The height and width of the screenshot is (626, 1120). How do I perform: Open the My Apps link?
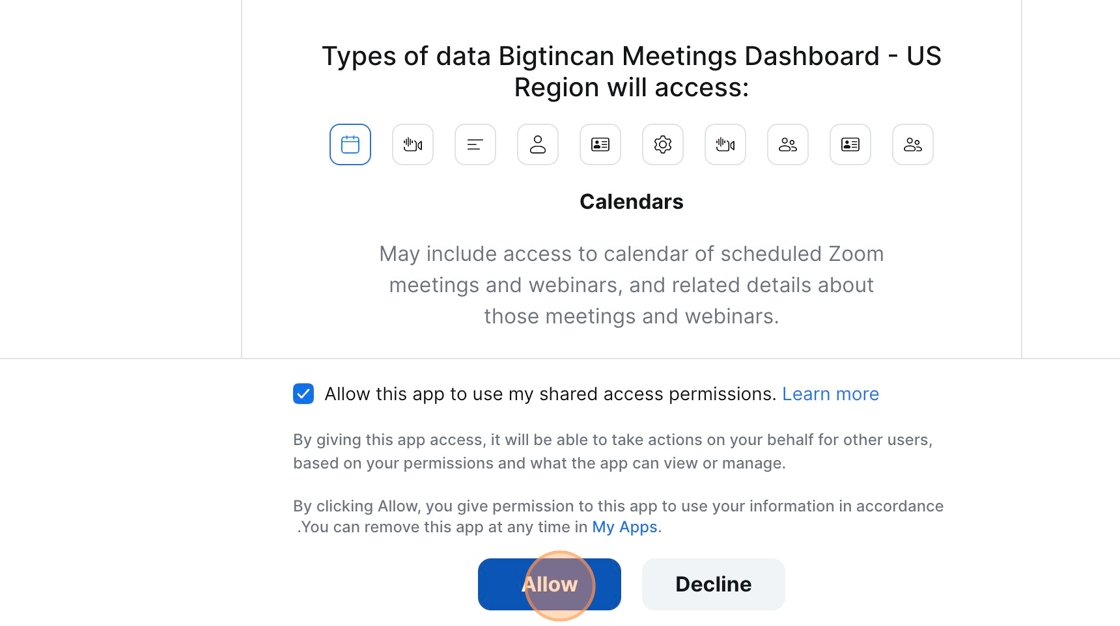pyautogui.click(x=625, y=527)
